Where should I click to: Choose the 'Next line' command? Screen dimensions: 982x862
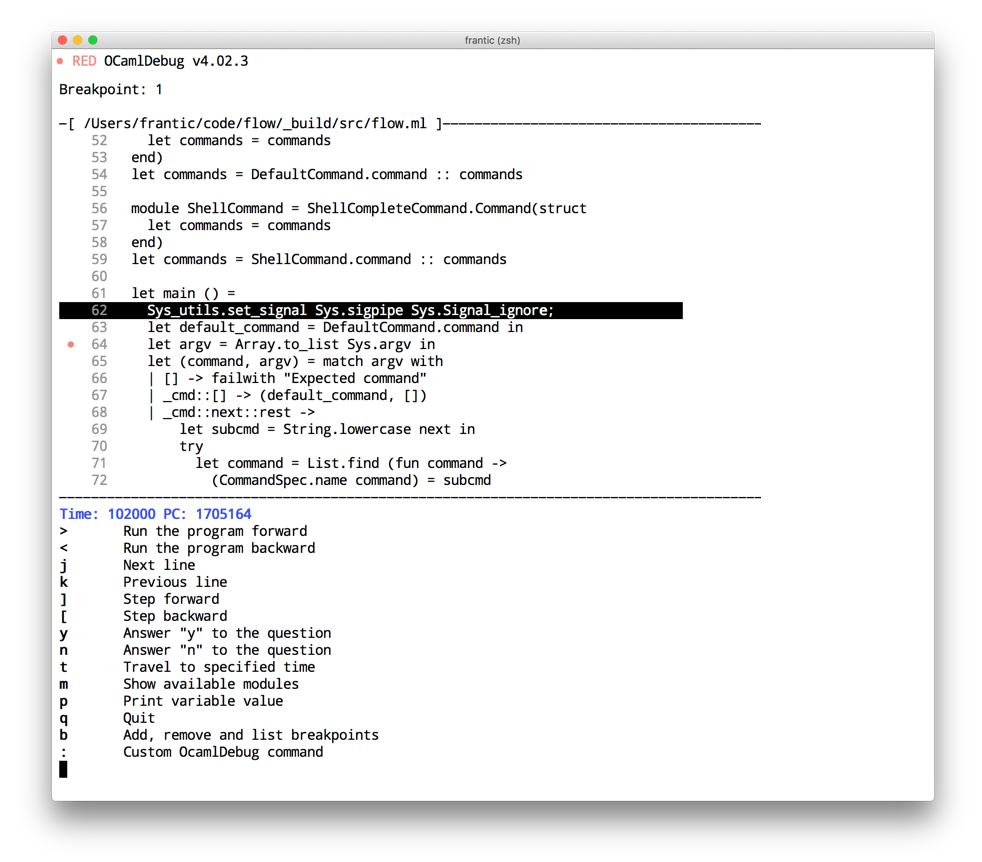click(x=159, y=565)
